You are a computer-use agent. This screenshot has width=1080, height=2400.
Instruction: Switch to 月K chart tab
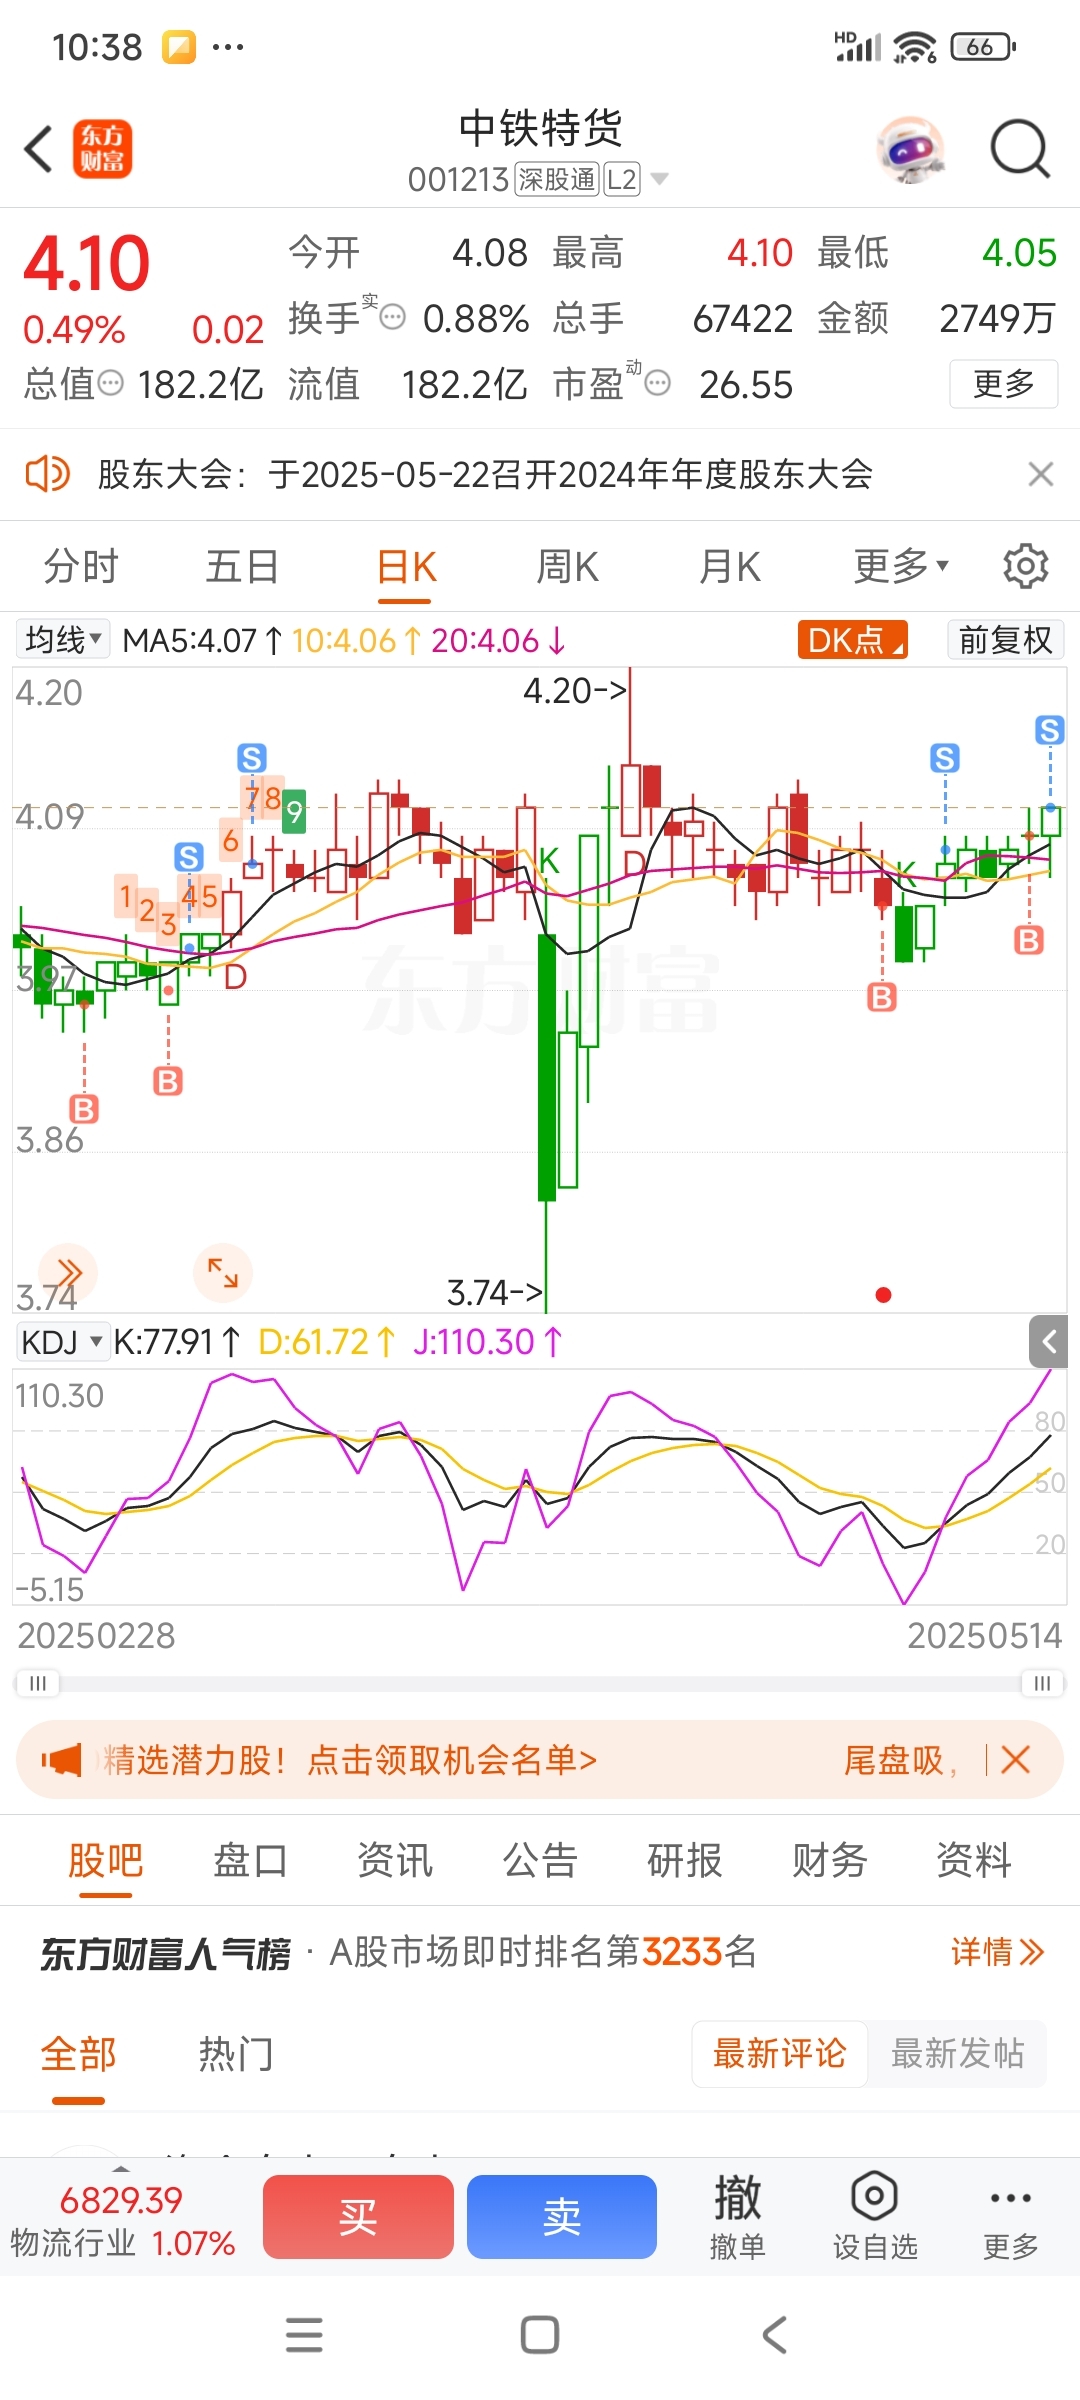point(729,567)
